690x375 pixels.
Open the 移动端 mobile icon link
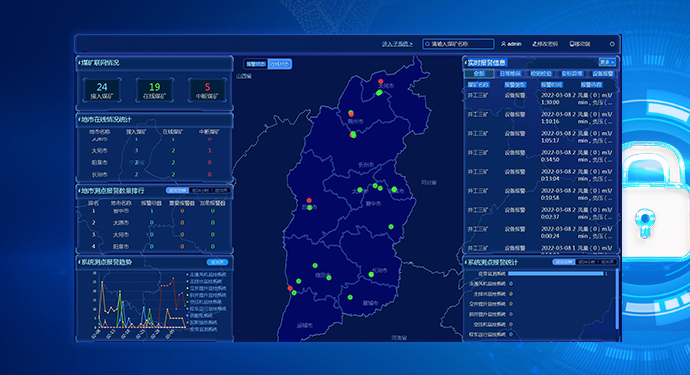point(571,44)
